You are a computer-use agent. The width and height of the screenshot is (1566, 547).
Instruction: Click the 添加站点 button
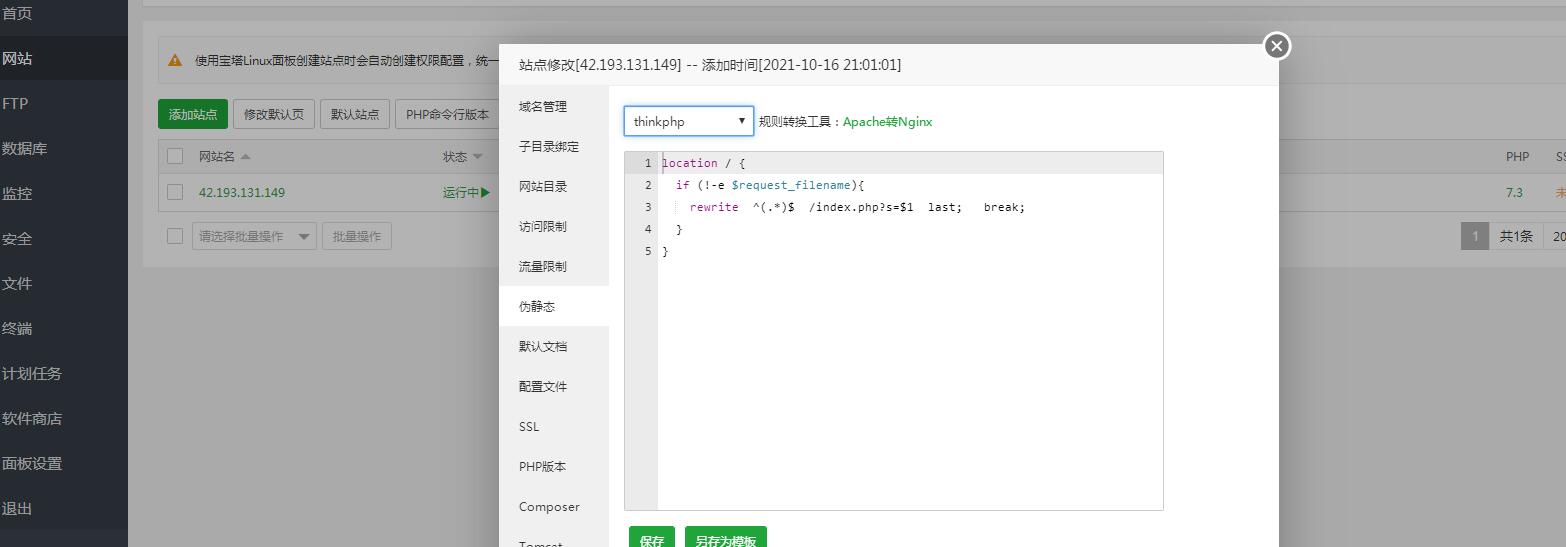point(193,114)
